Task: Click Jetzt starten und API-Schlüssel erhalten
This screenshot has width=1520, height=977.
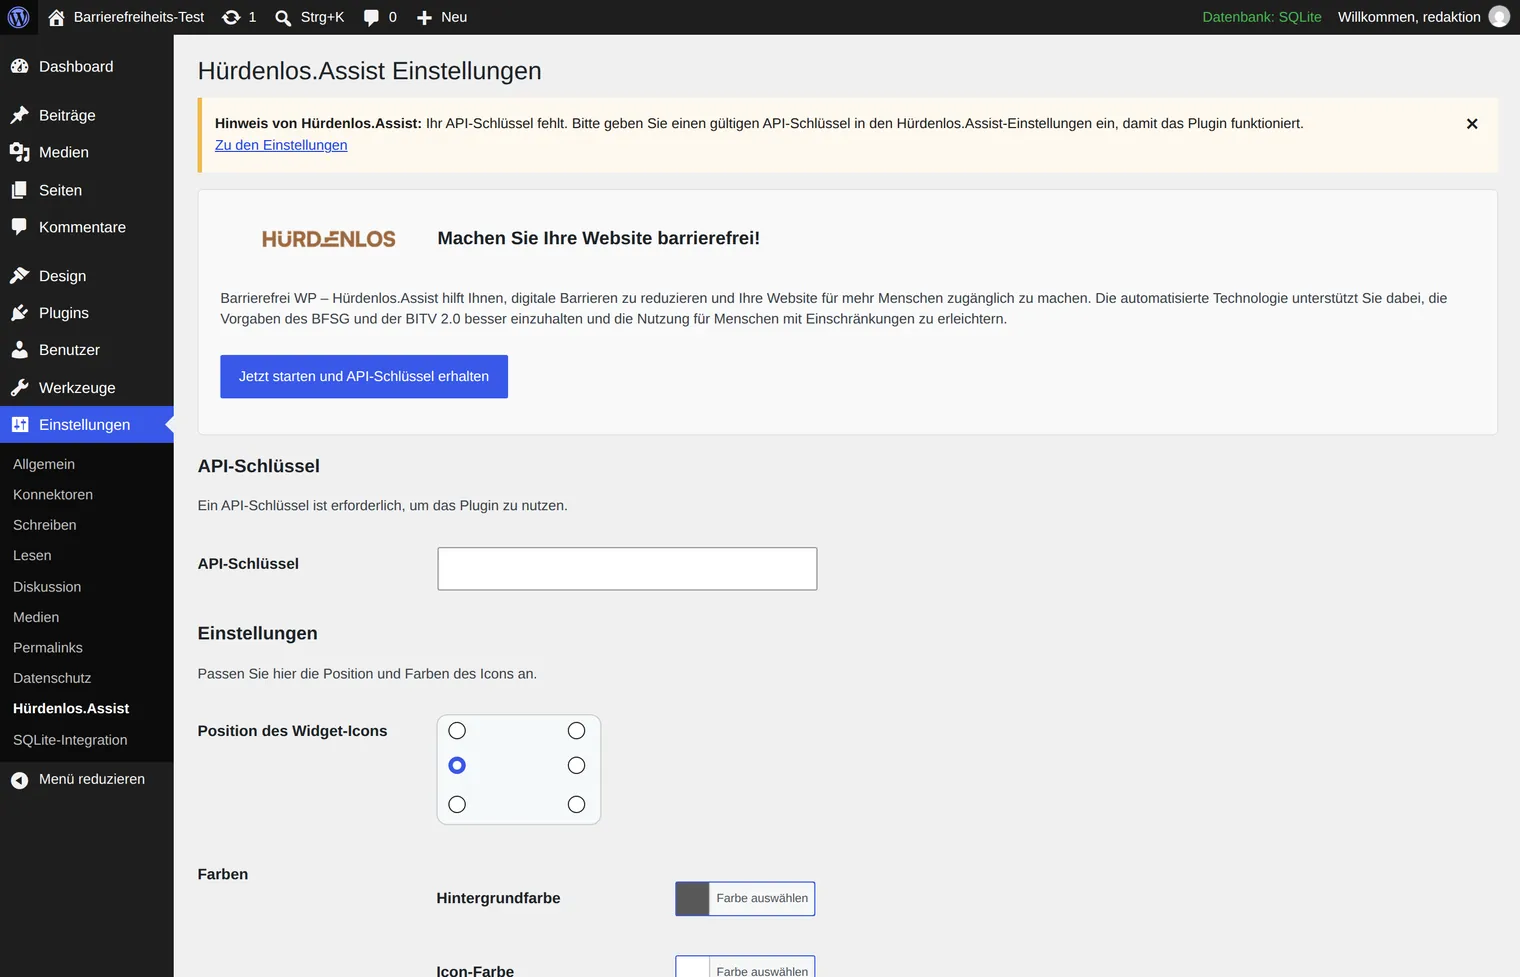Action: 364,377
